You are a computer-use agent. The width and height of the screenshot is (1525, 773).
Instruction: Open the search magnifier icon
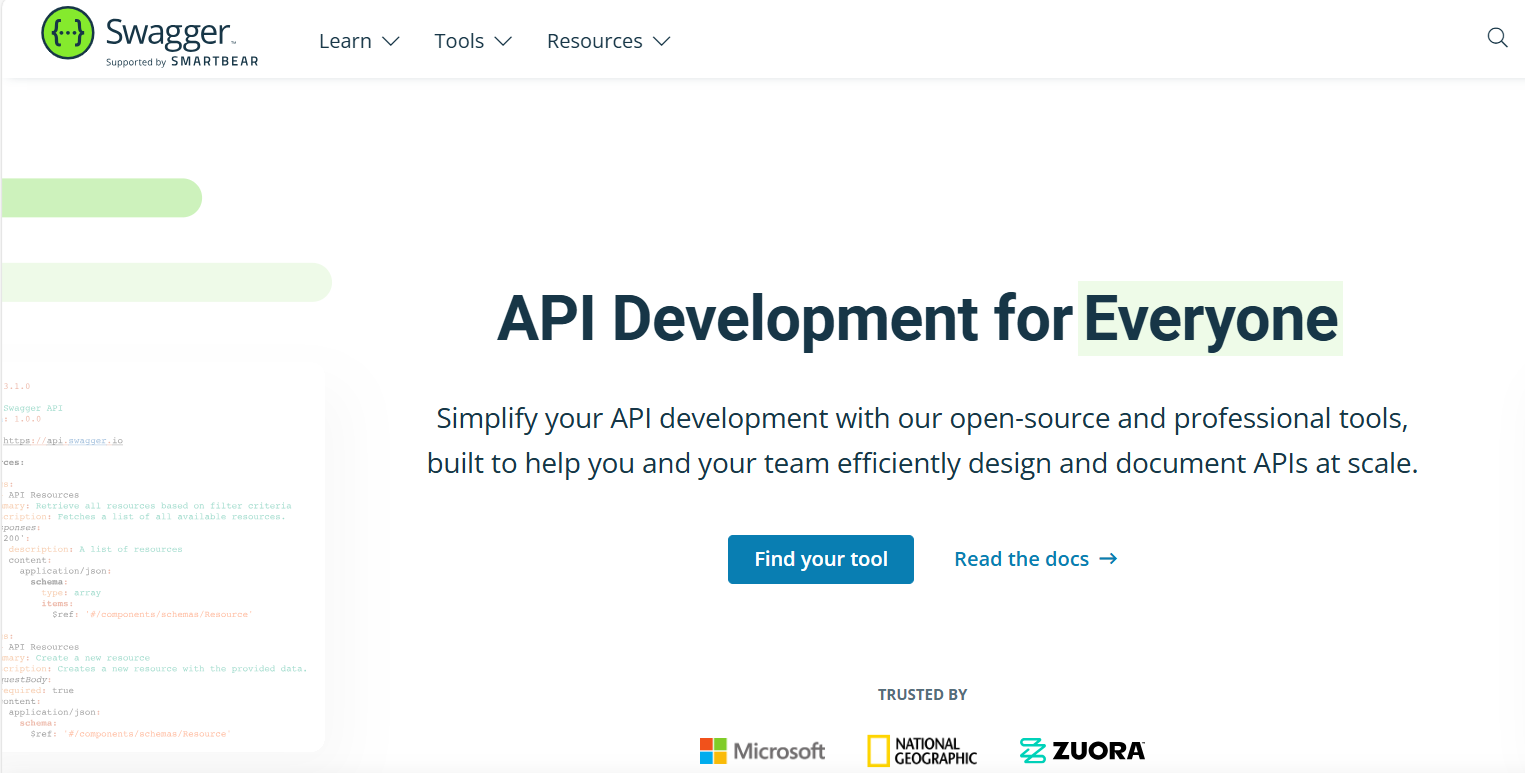[x=1497, y=38]
